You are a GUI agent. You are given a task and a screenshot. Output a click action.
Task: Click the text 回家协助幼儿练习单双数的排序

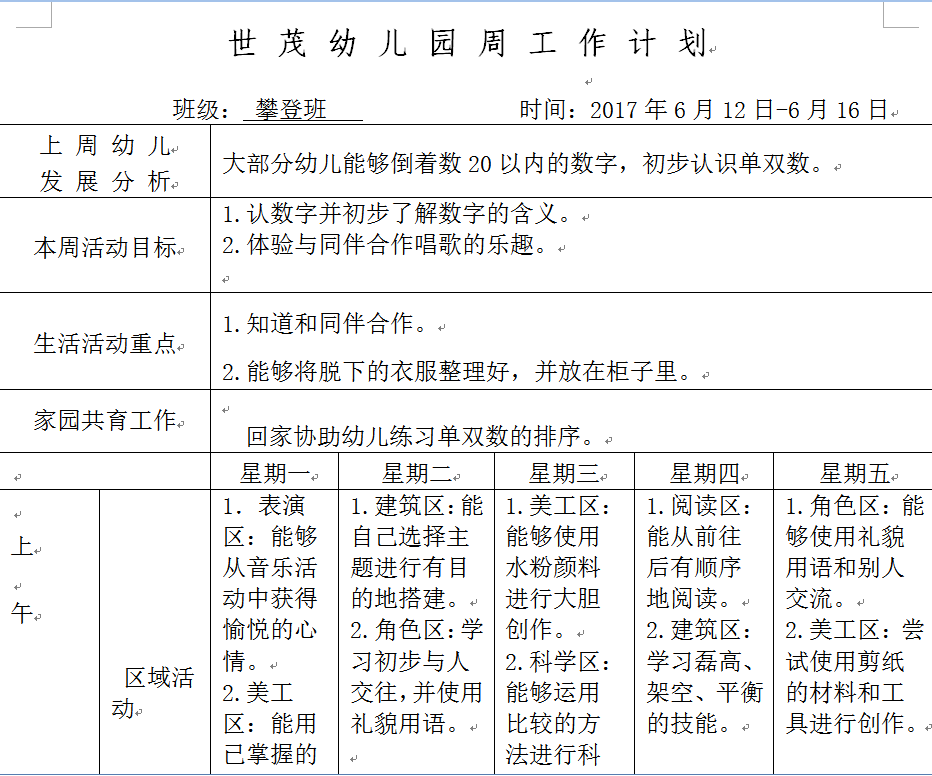click(424, 437)
